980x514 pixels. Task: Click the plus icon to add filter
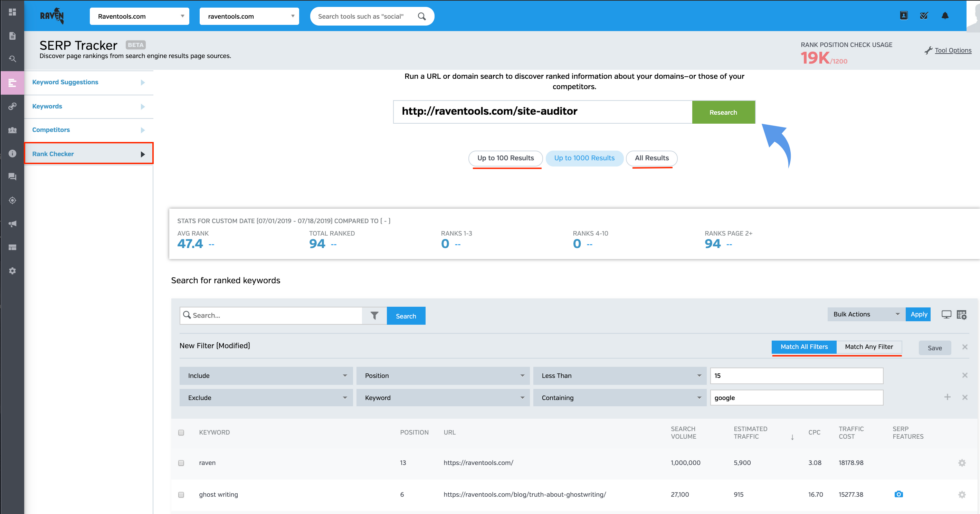947,397
